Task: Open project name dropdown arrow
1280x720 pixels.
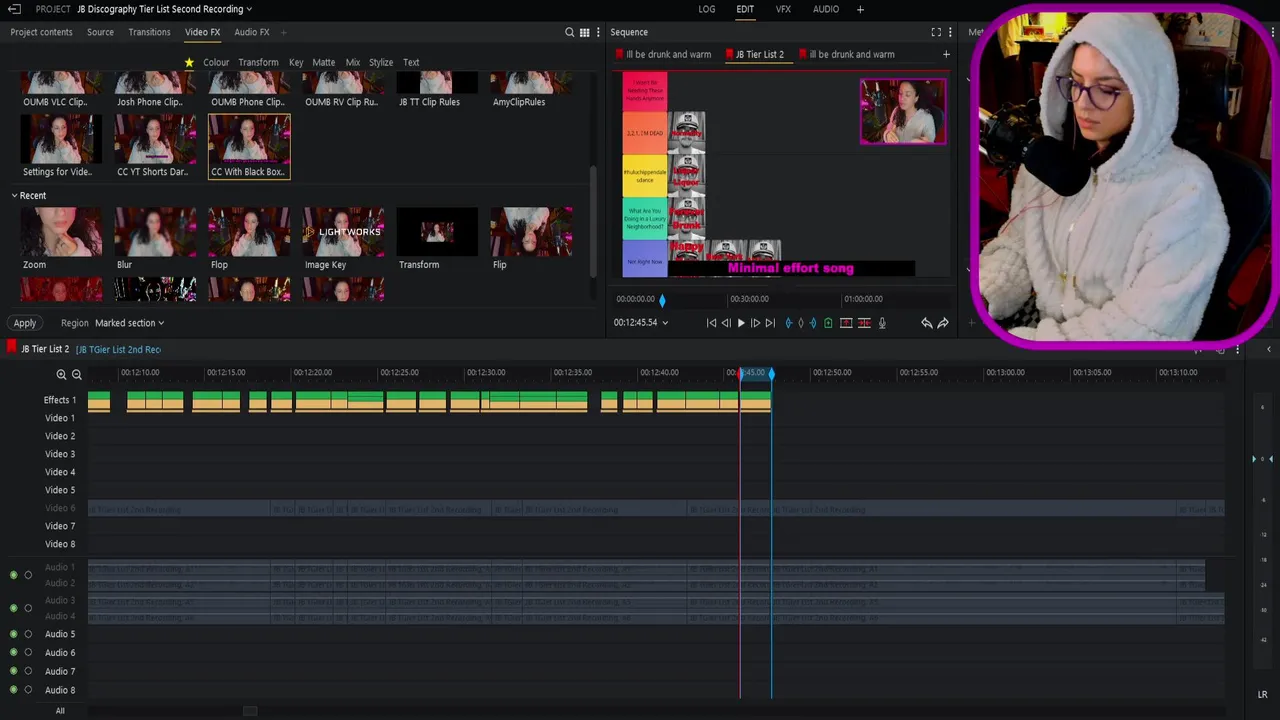Action: [x=249, y=10]
